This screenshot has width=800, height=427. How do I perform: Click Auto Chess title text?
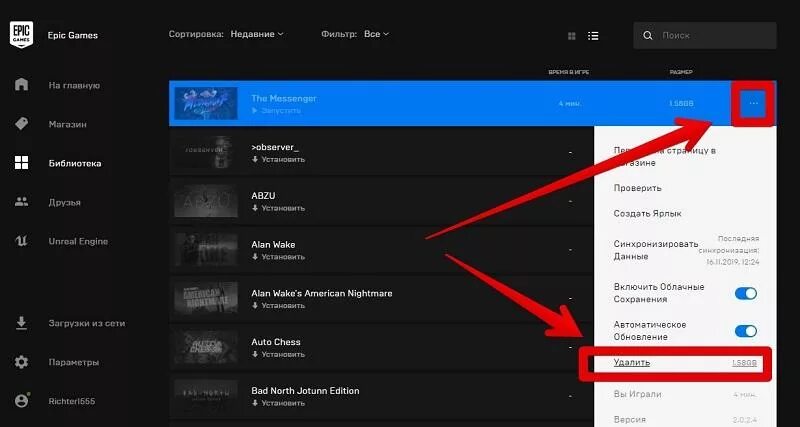[x=276, y=342]
